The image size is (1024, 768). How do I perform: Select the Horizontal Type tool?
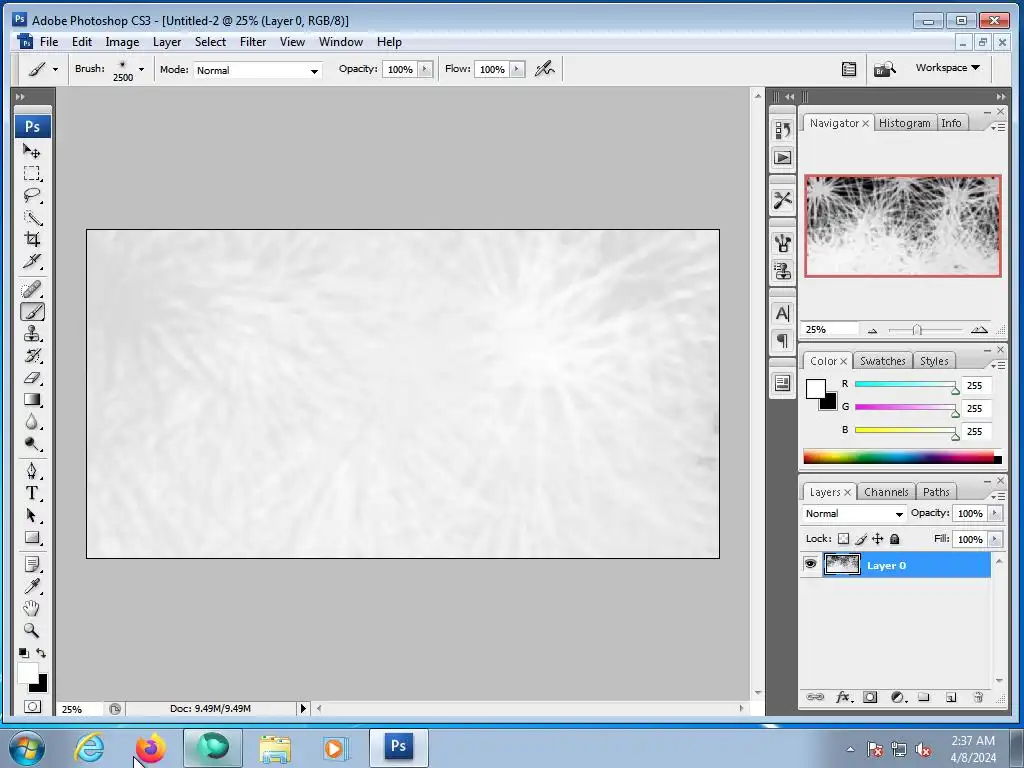[32, 493]
